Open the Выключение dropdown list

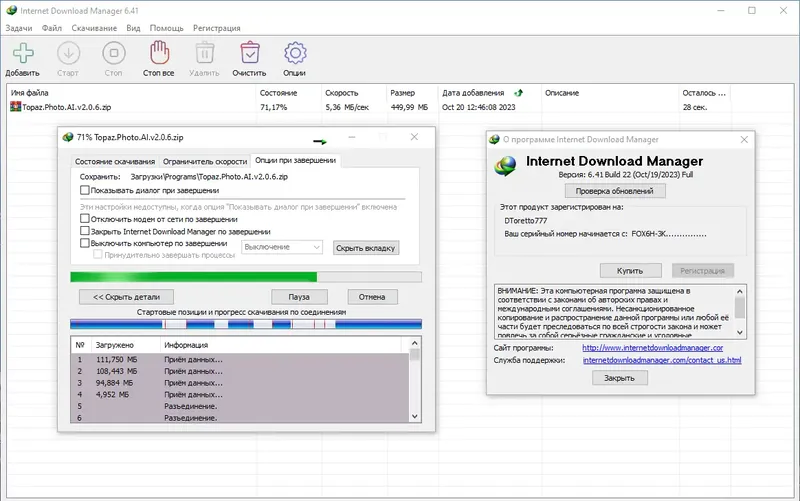pos(282,247)
